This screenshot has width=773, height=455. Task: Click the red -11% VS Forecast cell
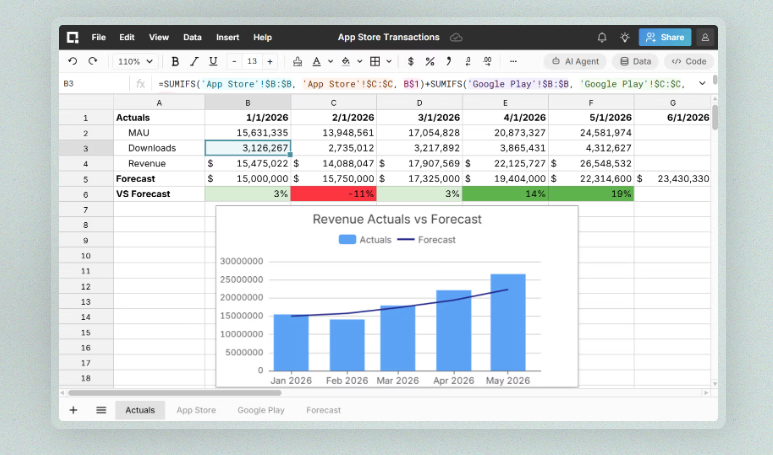(333, 194)
